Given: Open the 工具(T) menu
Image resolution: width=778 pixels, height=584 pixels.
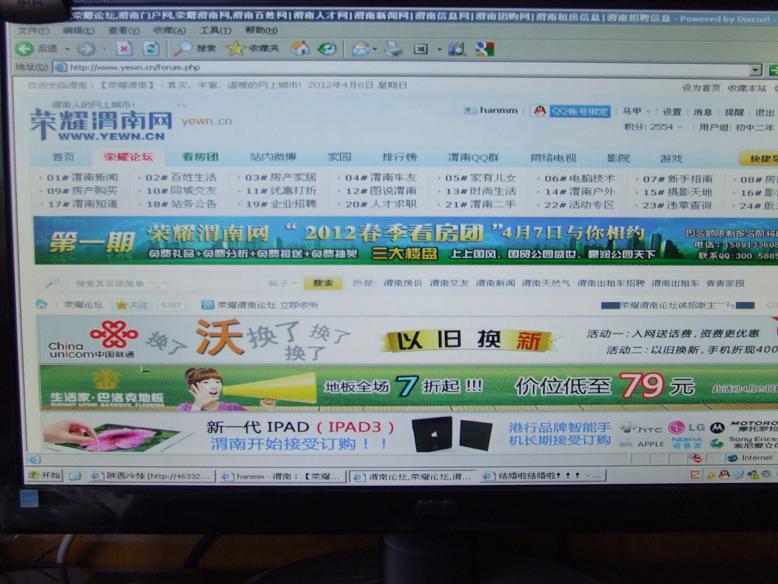Looking at the screenshot, I should click(x=214, y=31).
